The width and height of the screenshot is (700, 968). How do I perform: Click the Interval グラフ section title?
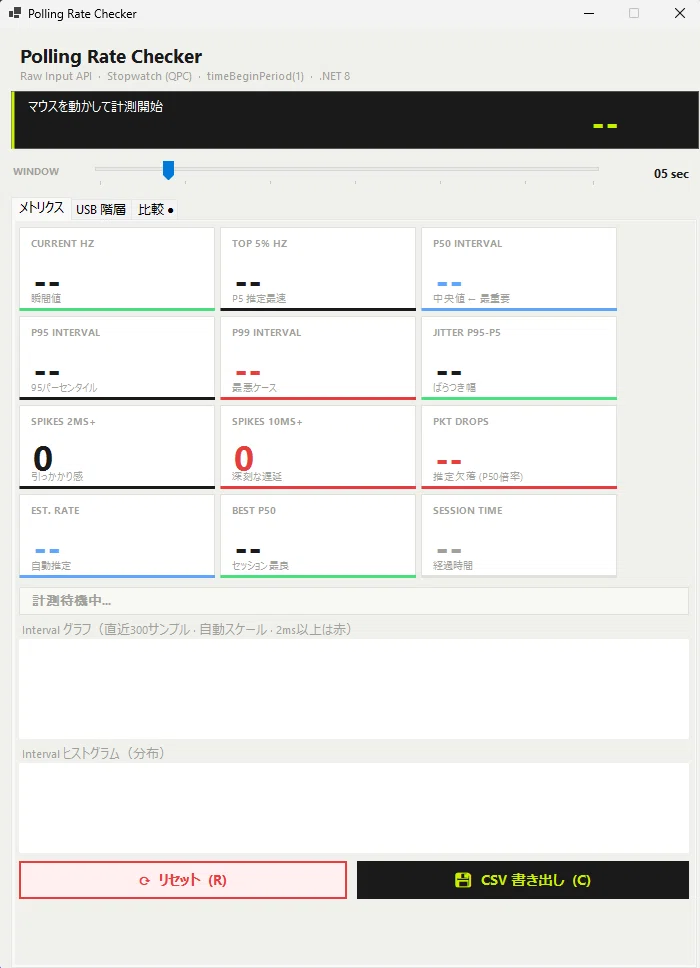[x=187, y=630]
